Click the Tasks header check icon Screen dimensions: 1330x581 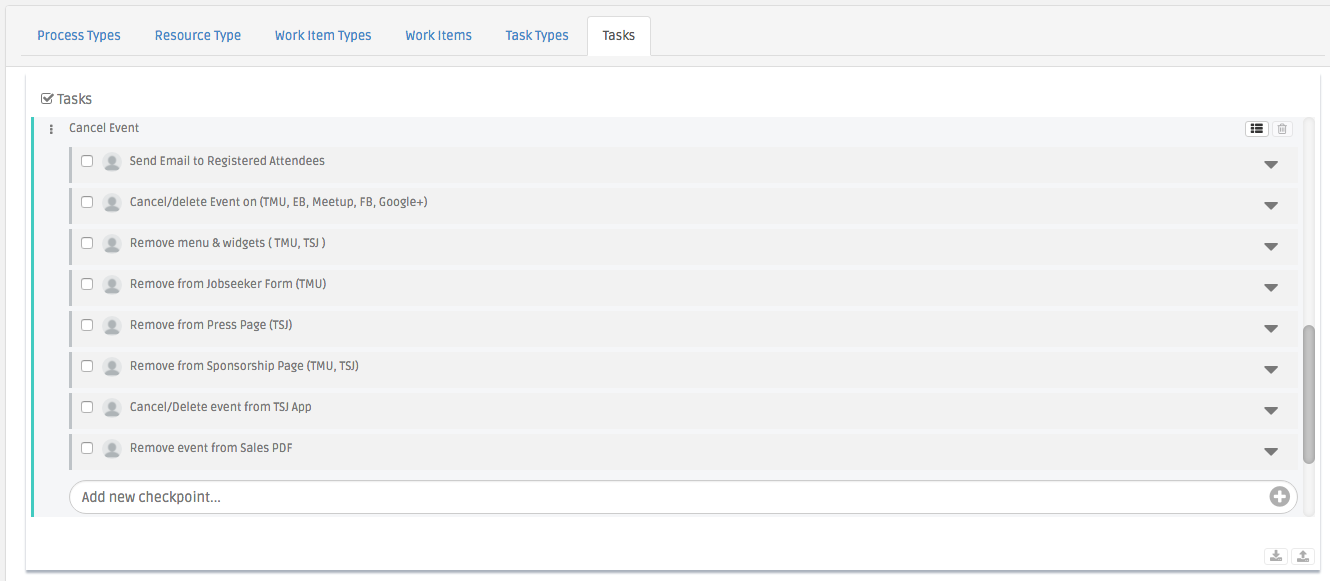47,99
